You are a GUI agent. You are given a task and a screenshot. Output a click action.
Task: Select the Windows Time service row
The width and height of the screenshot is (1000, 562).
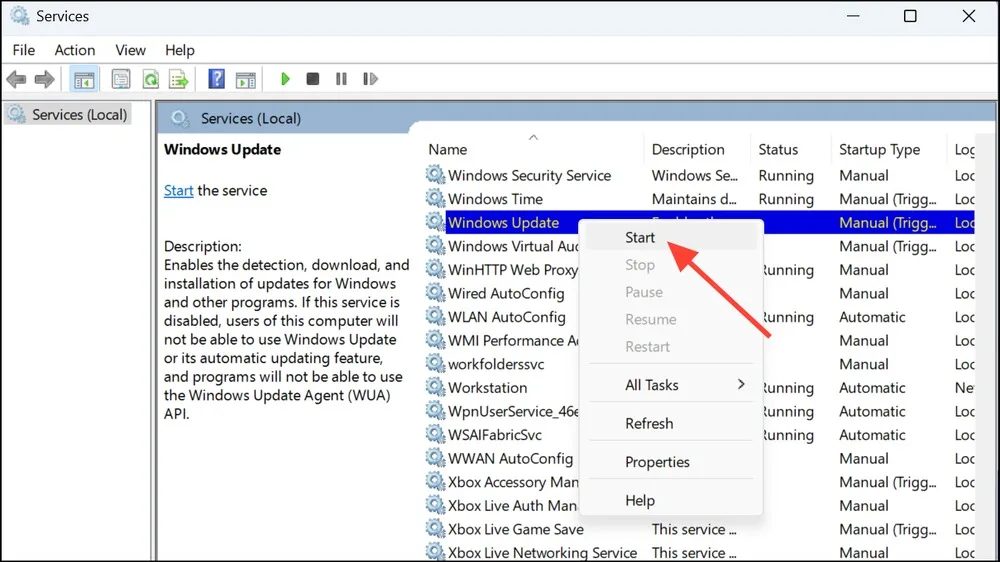point(700,199)
